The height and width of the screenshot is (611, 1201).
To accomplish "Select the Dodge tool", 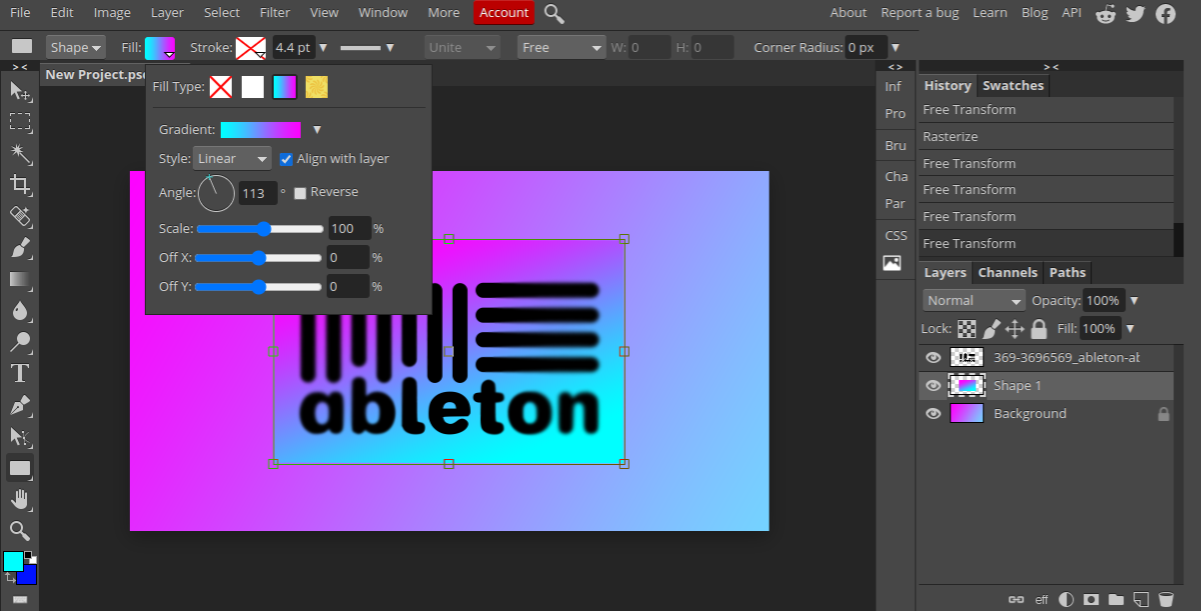I will point(19,342).
